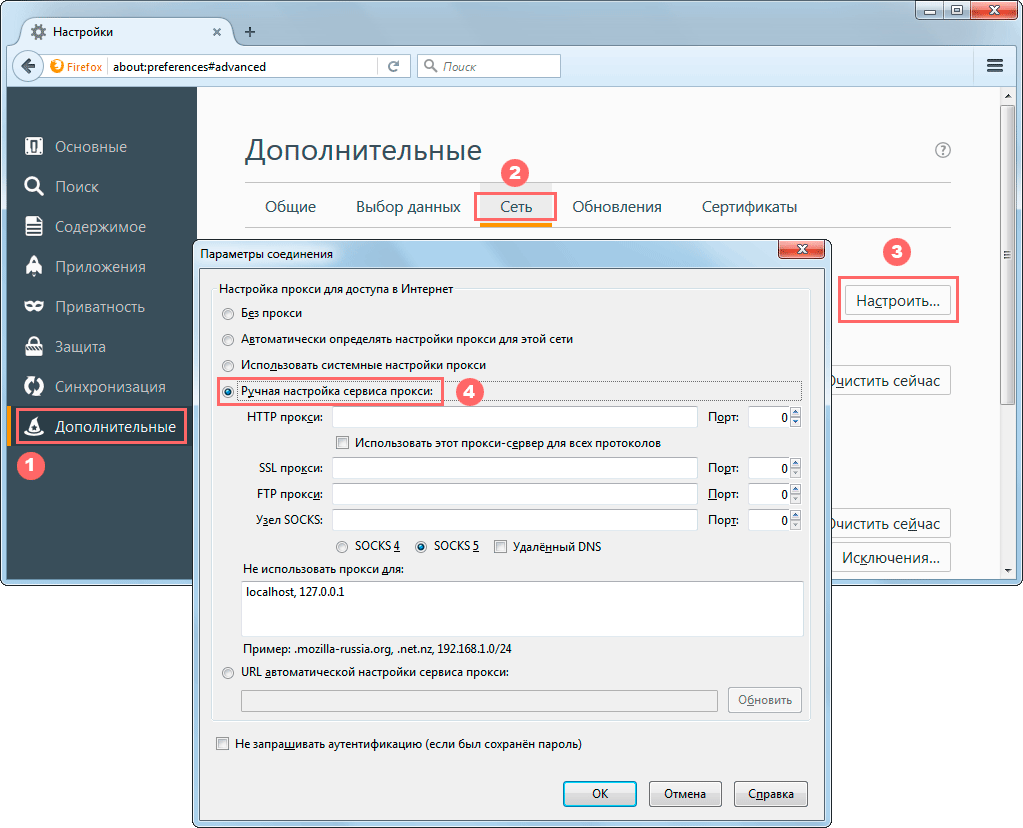
Task: Switch to the Обновления tab
Action: tap(616, 207)
